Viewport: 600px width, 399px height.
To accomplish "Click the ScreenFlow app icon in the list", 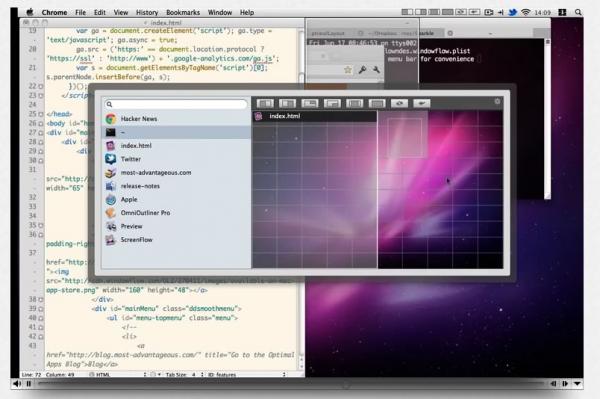I will 111,240.
